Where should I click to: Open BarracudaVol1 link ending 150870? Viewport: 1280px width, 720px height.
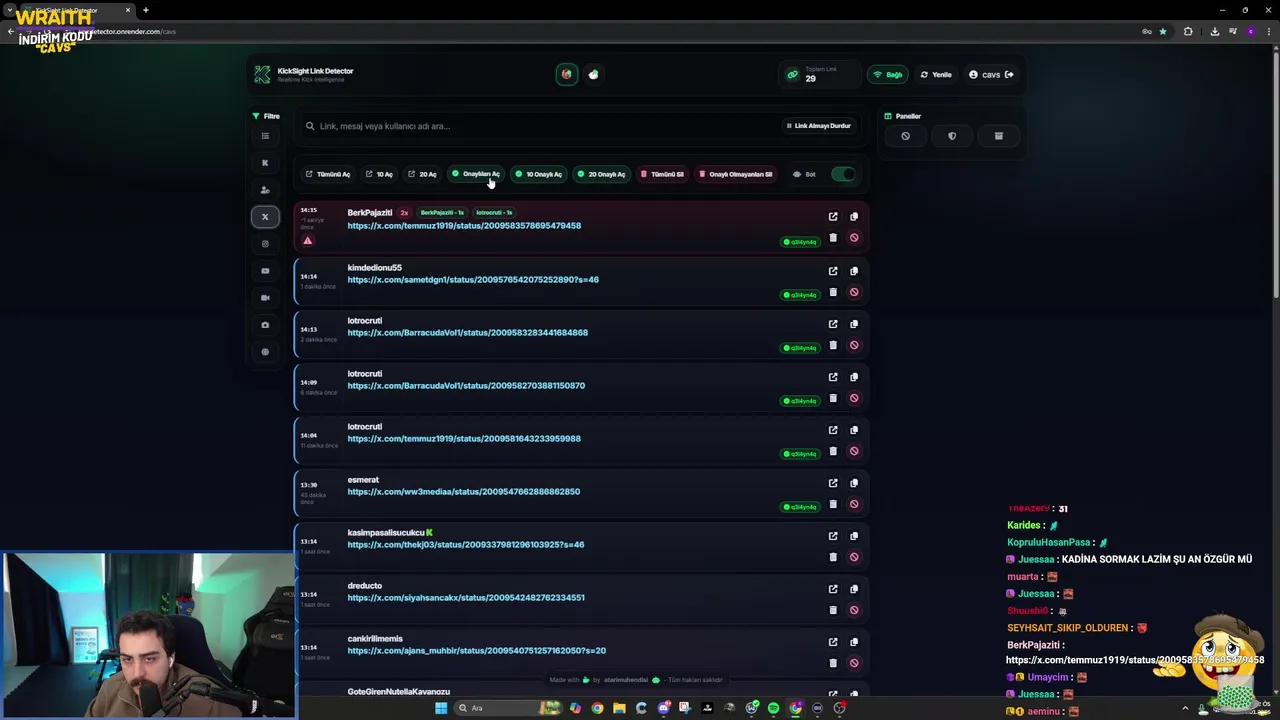point(466,386)
